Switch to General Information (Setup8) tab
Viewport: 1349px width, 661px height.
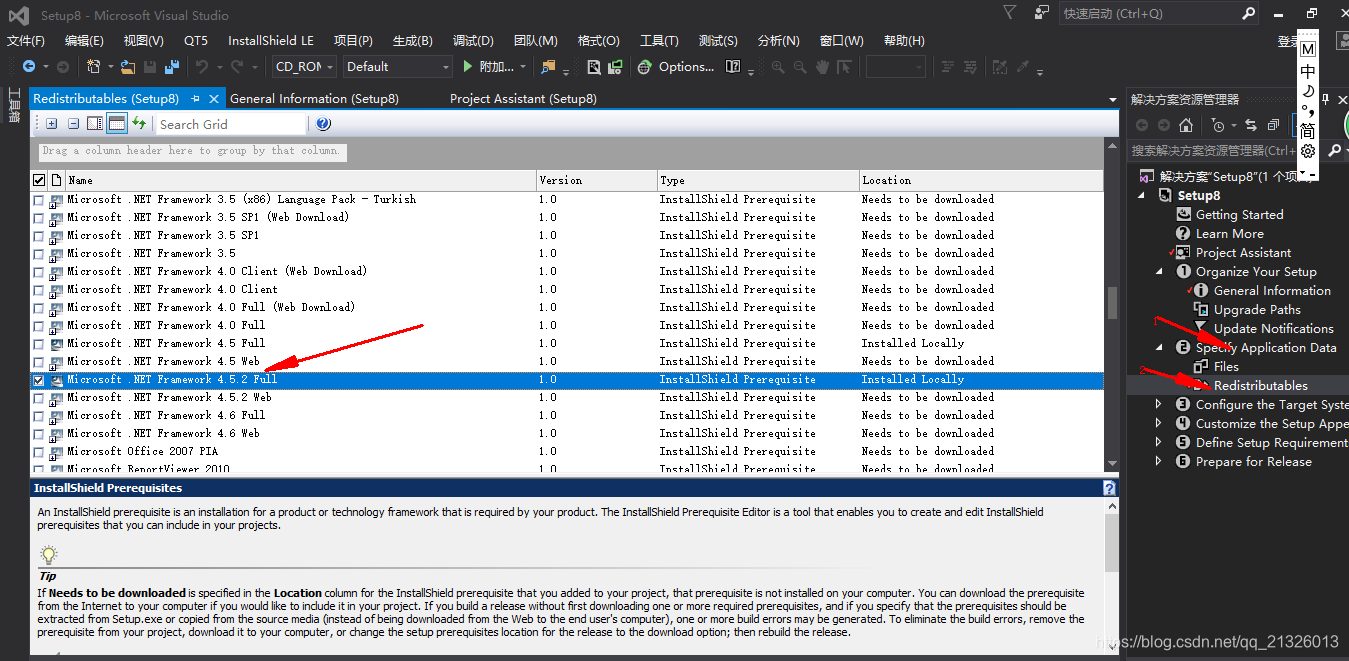(314, 99)
